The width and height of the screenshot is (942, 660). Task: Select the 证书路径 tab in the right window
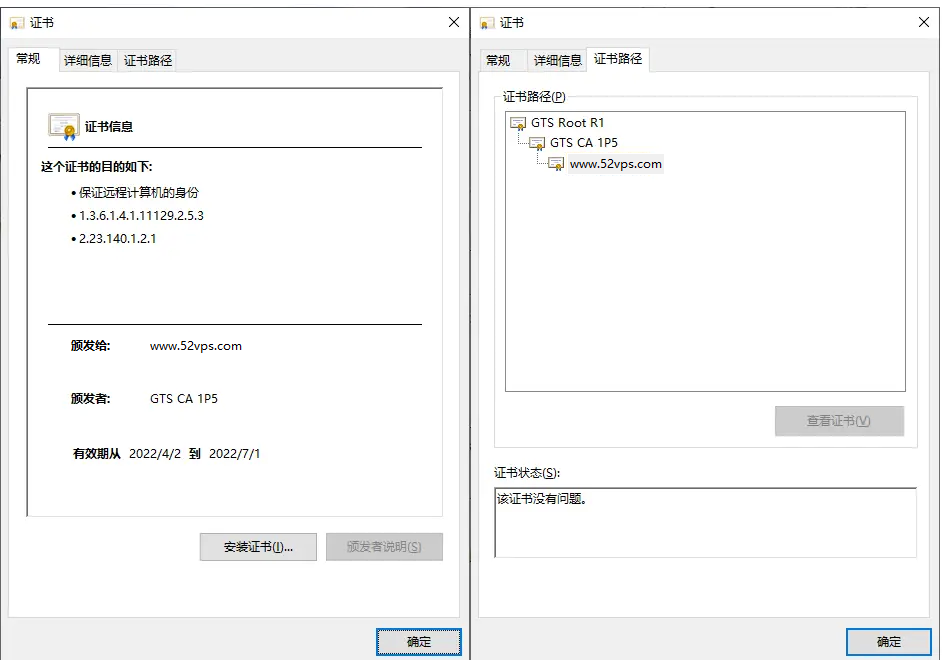pos(618,59)
